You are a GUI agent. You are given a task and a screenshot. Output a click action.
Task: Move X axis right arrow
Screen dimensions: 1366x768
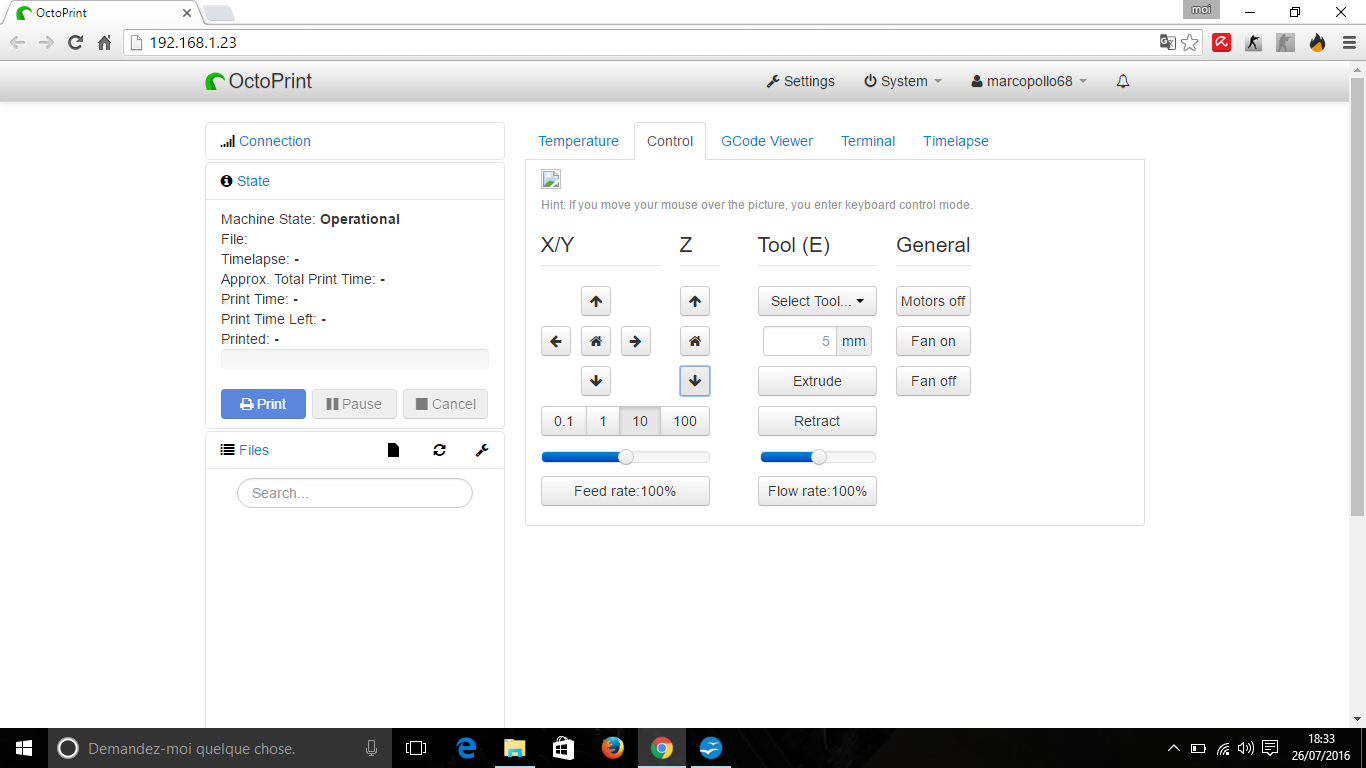pos(635,341)
